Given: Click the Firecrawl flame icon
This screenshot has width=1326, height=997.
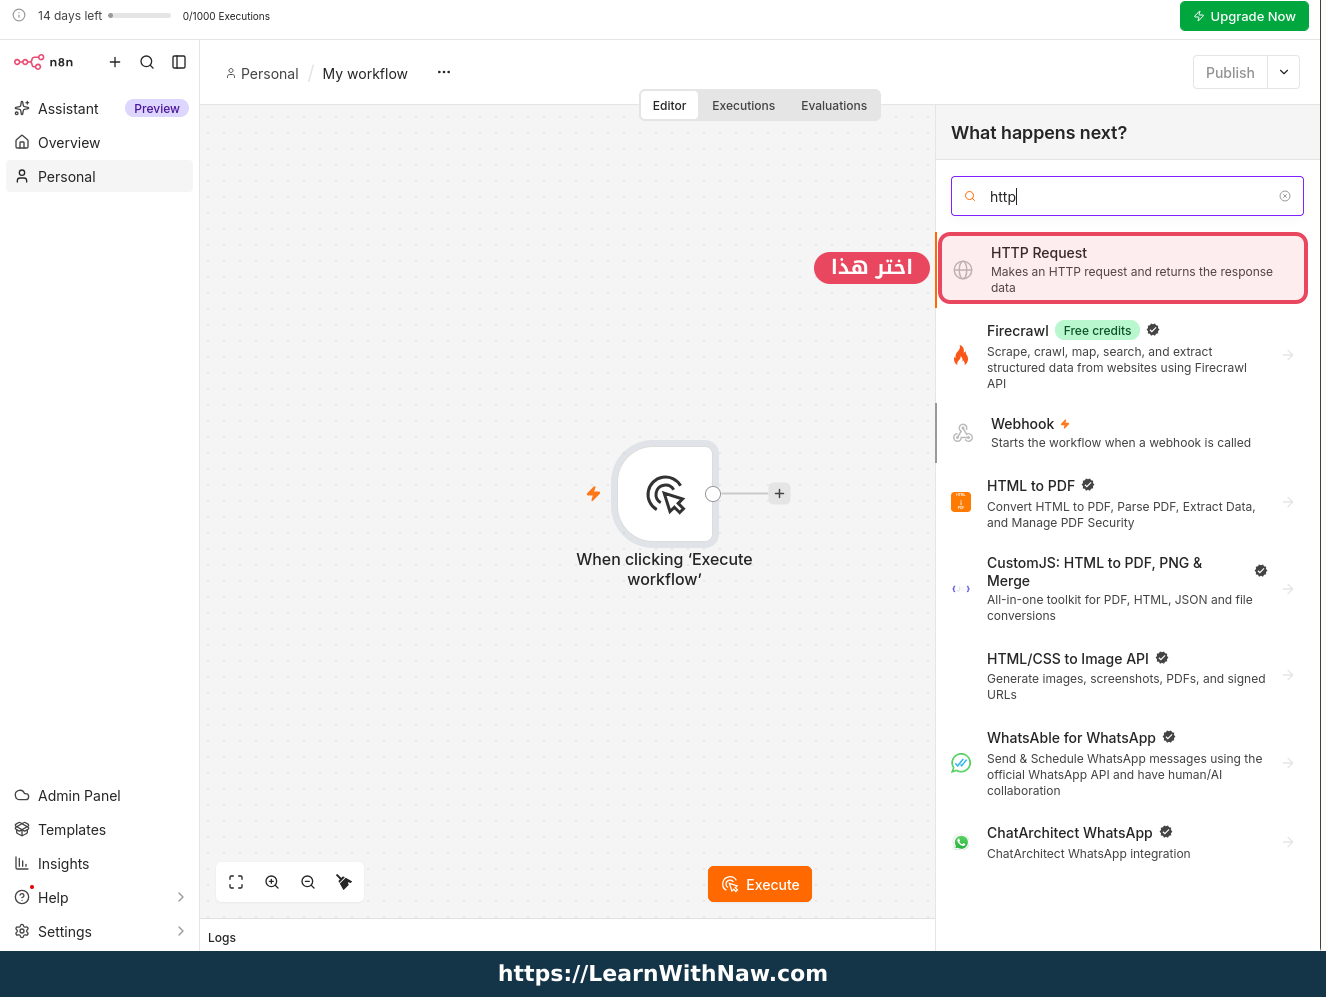Looking at the screenshot, I should [961, 355].
